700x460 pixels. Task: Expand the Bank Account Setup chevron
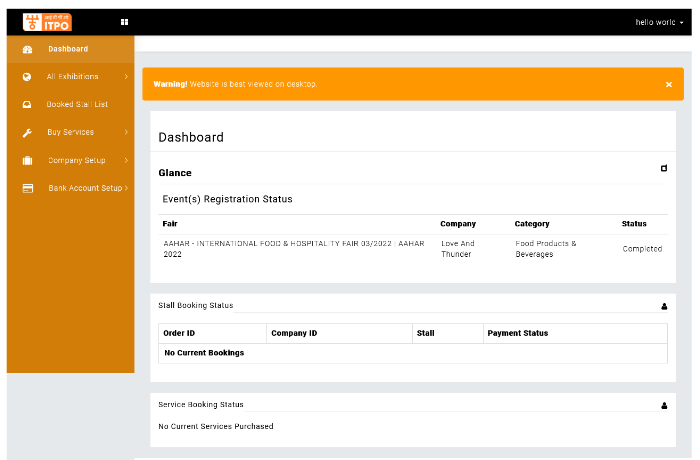[x=126, y=188]
